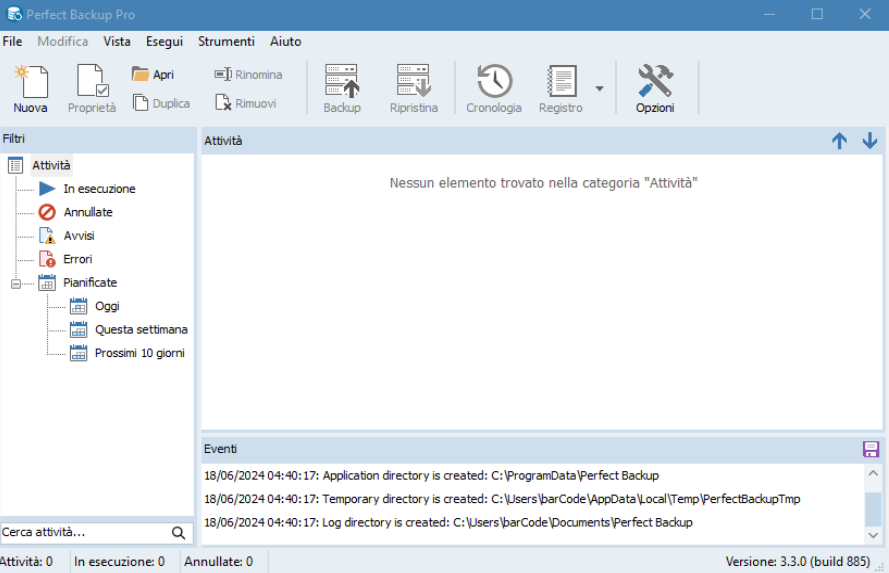Screen dimensions: 889x573
Task: Click the Oggi calendar icon
Action: [x=78, y=306]
